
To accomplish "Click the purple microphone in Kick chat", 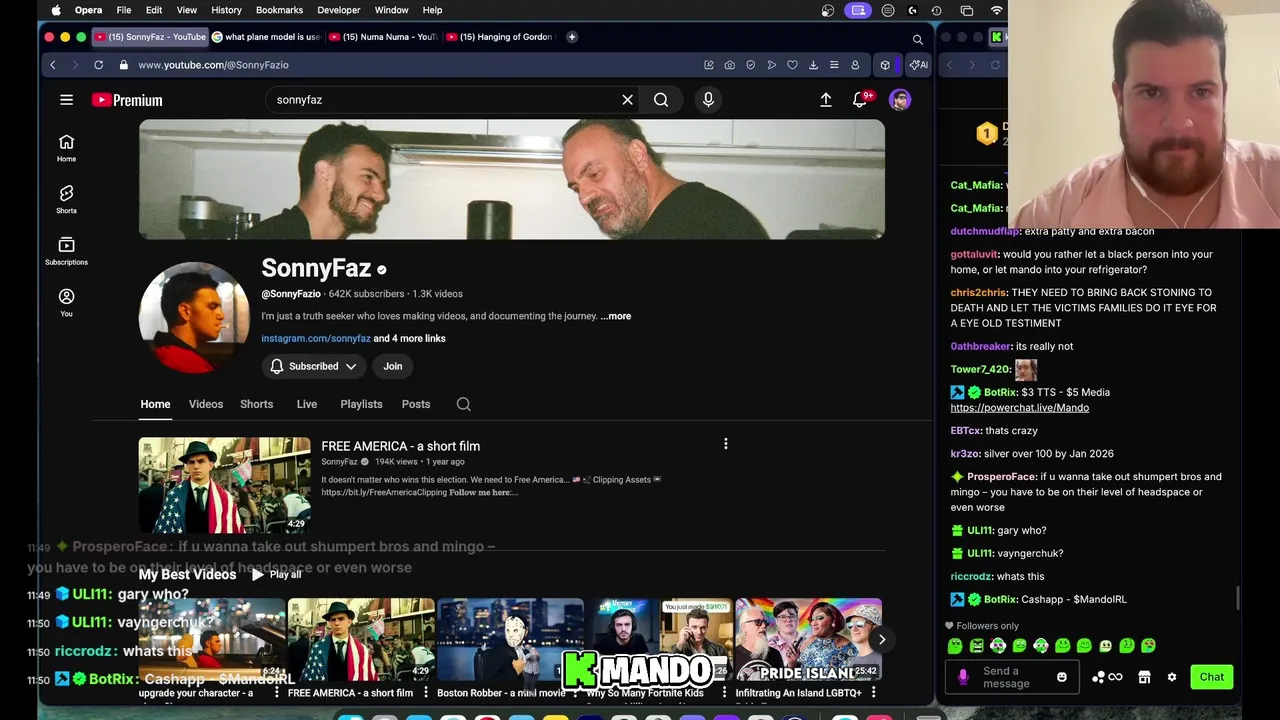I will (x=963, y=677).
